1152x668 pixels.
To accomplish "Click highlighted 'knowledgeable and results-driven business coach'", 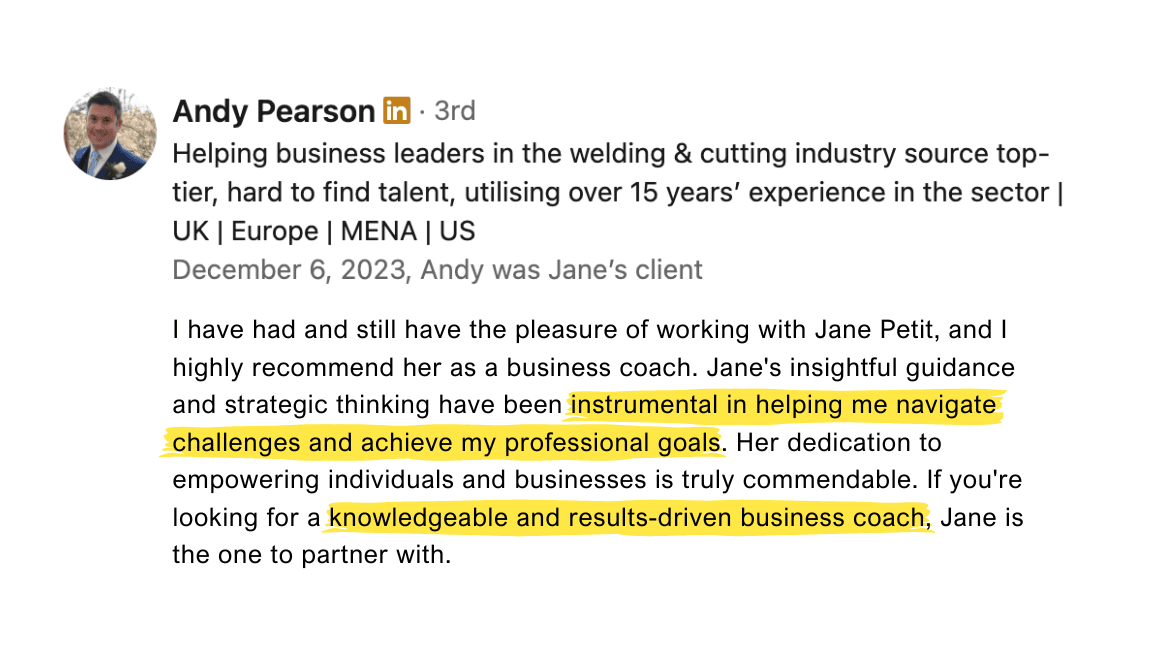I will click(x=629, y=518).
